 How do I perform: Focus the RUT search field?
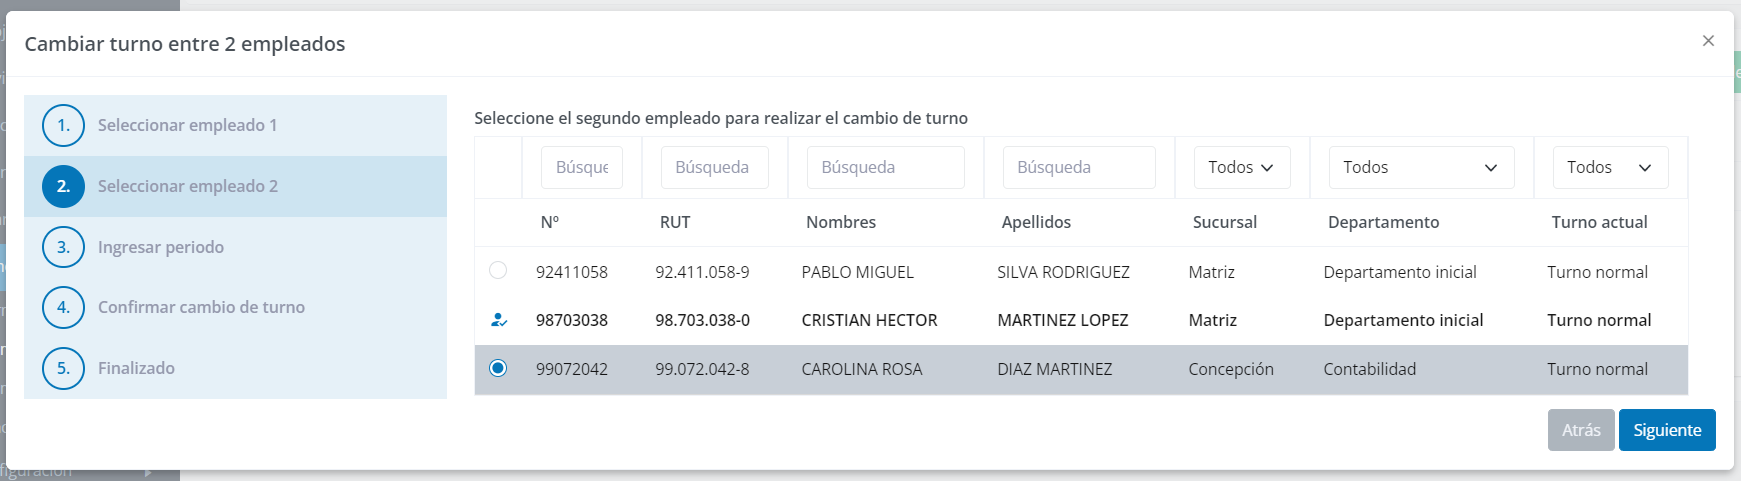coord(714,167)
